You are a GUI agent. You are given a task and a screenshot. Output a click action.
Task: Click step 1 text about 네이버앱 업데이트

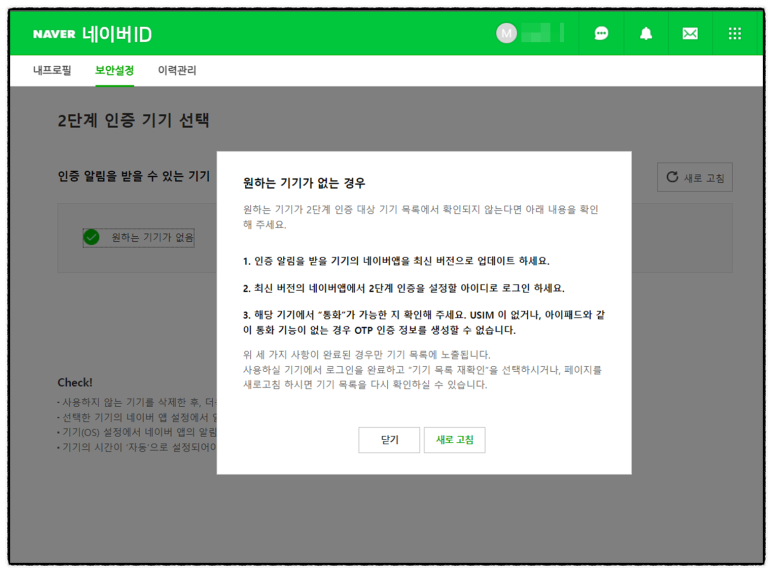[396, 261]
